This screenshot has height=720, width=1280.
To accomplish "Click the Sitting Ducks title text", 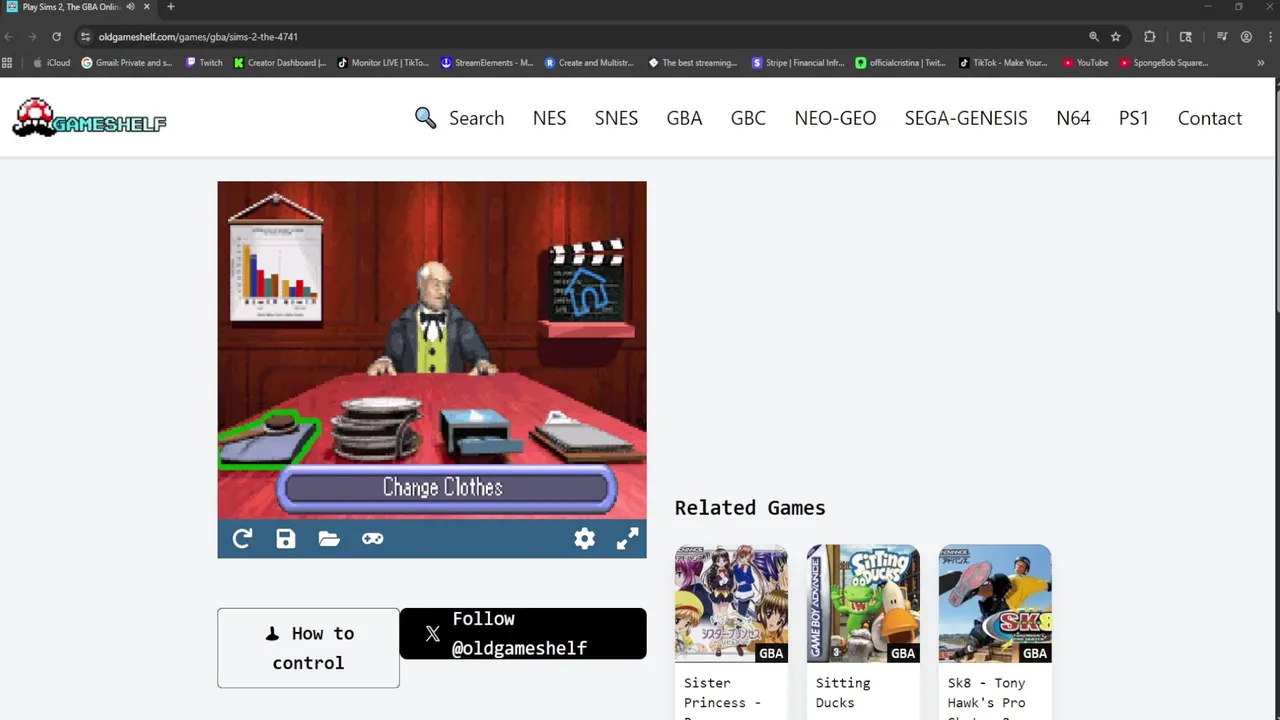I will pyautogui.click(x=843, y=693).
